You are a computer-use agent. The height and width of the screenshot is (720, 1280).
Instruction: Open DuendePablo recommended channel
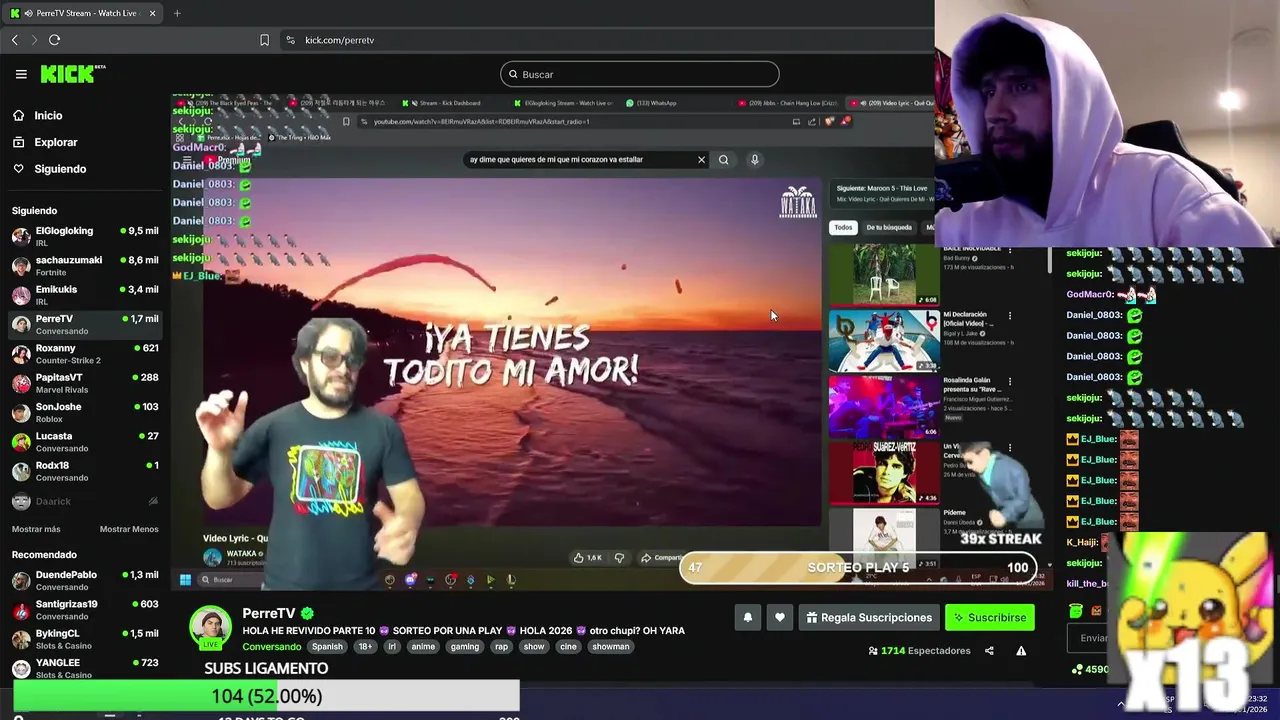click(x=85, y=580)
